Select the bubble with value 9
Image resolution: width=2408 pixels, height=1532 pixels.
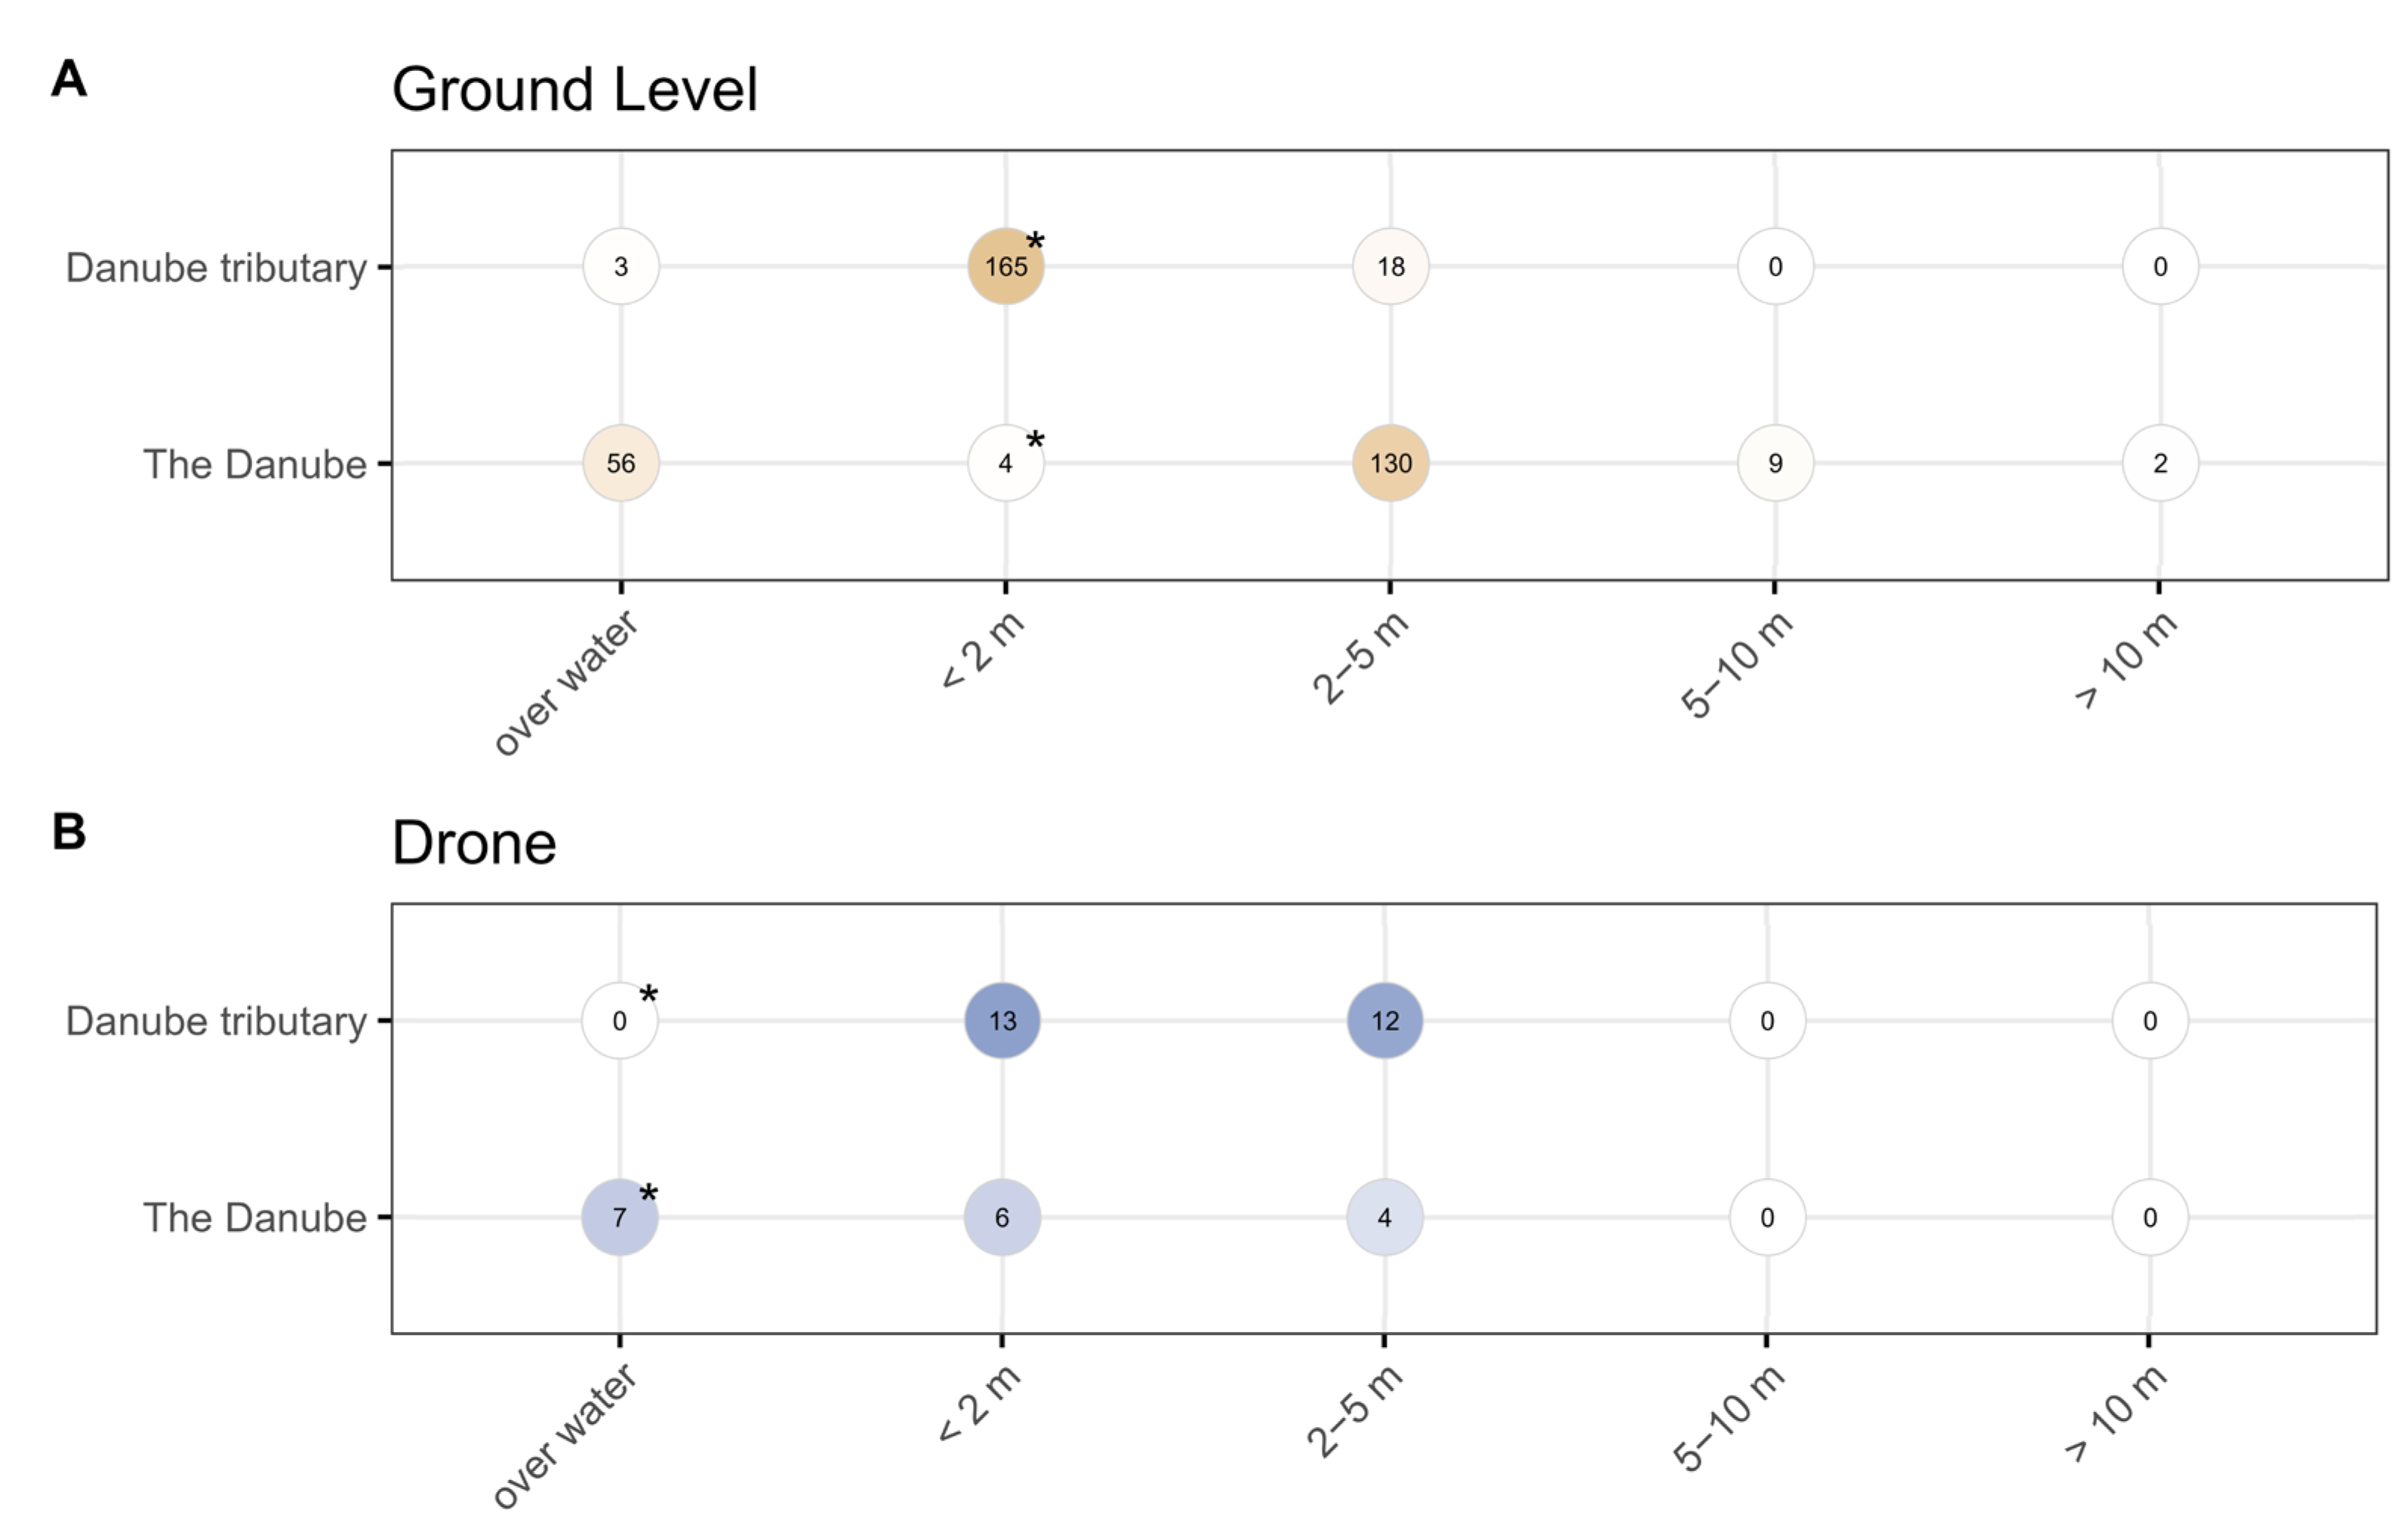coord(1775,463)
